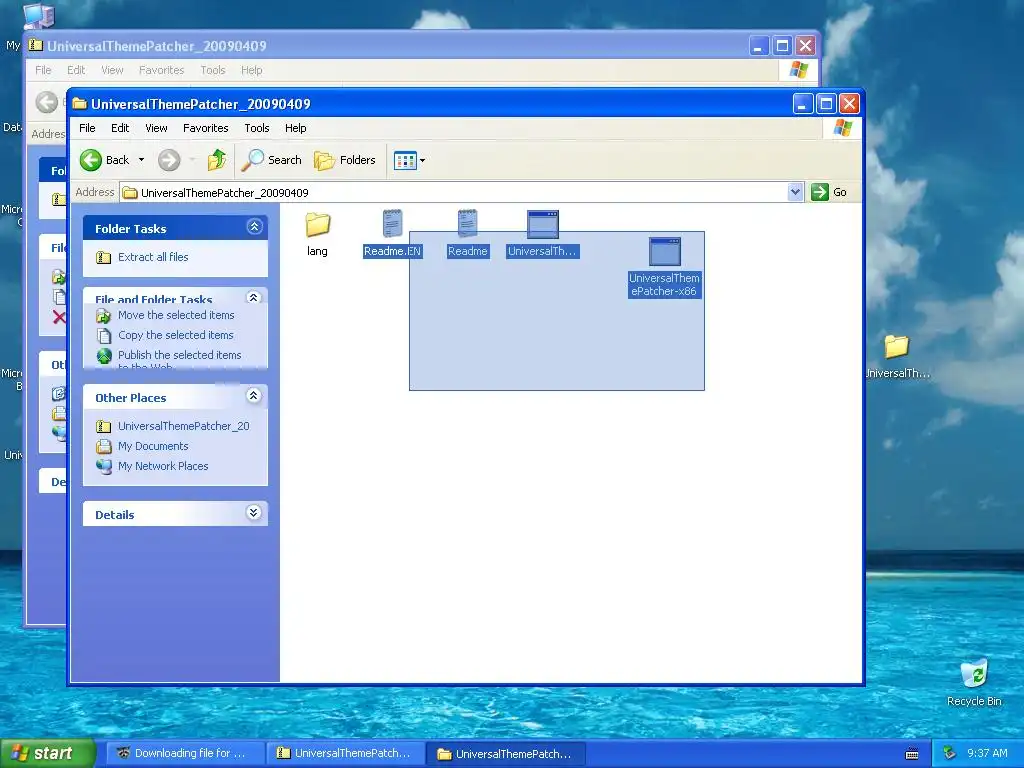
Task: Switch to folder UniversalThemePatch taskbar button
Action: [x=506, y=754]
